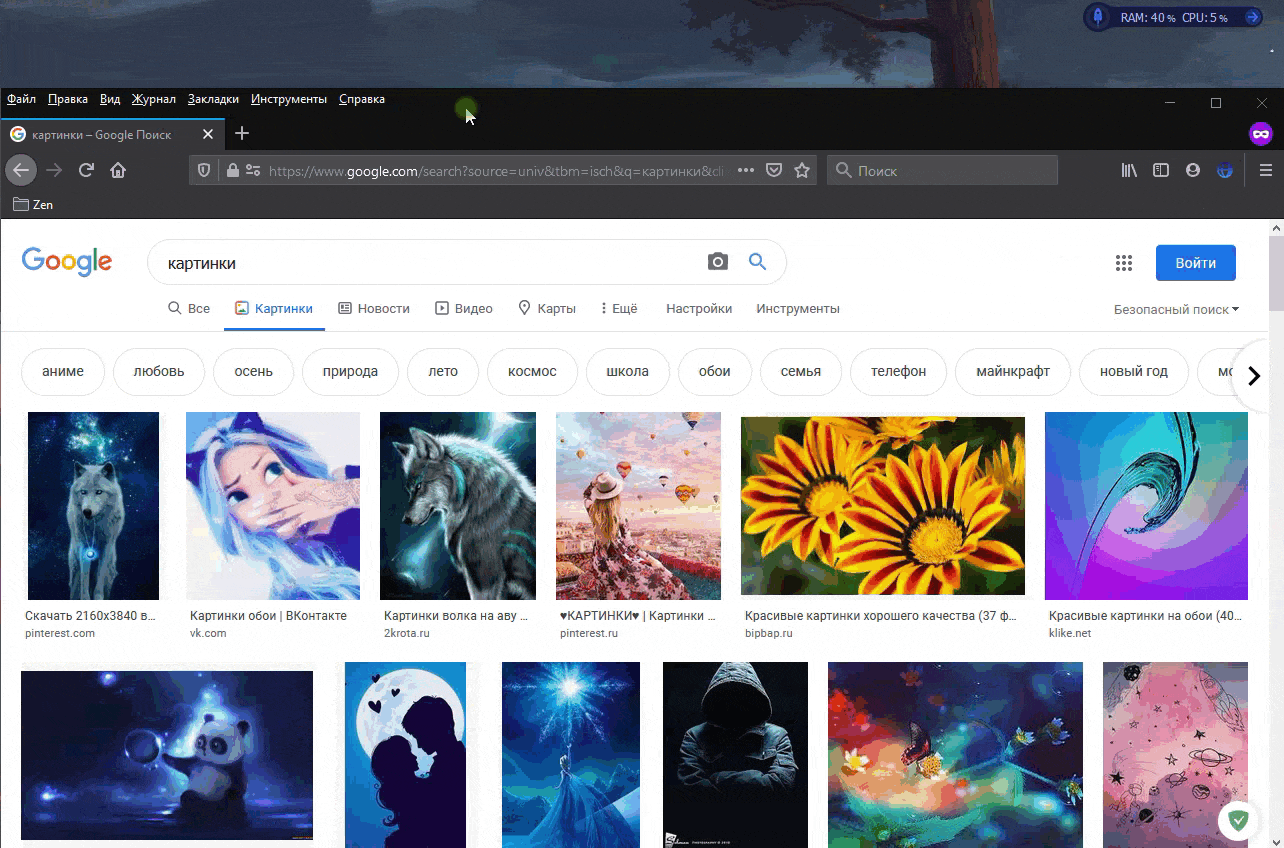Save the page to Pocket
The width and height of the screenshot is (1284, 848).
[773, 171]
